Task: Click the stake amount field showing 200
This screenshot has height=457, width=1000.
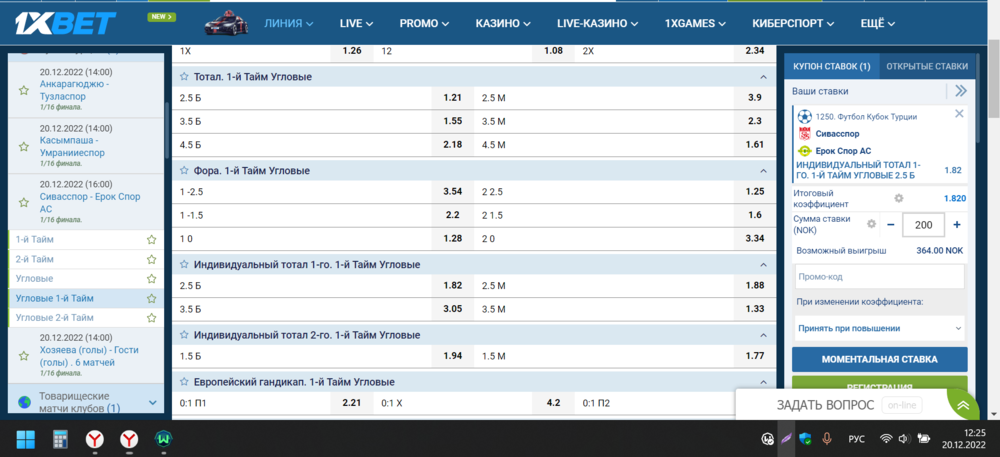Action: click(923, 224)
